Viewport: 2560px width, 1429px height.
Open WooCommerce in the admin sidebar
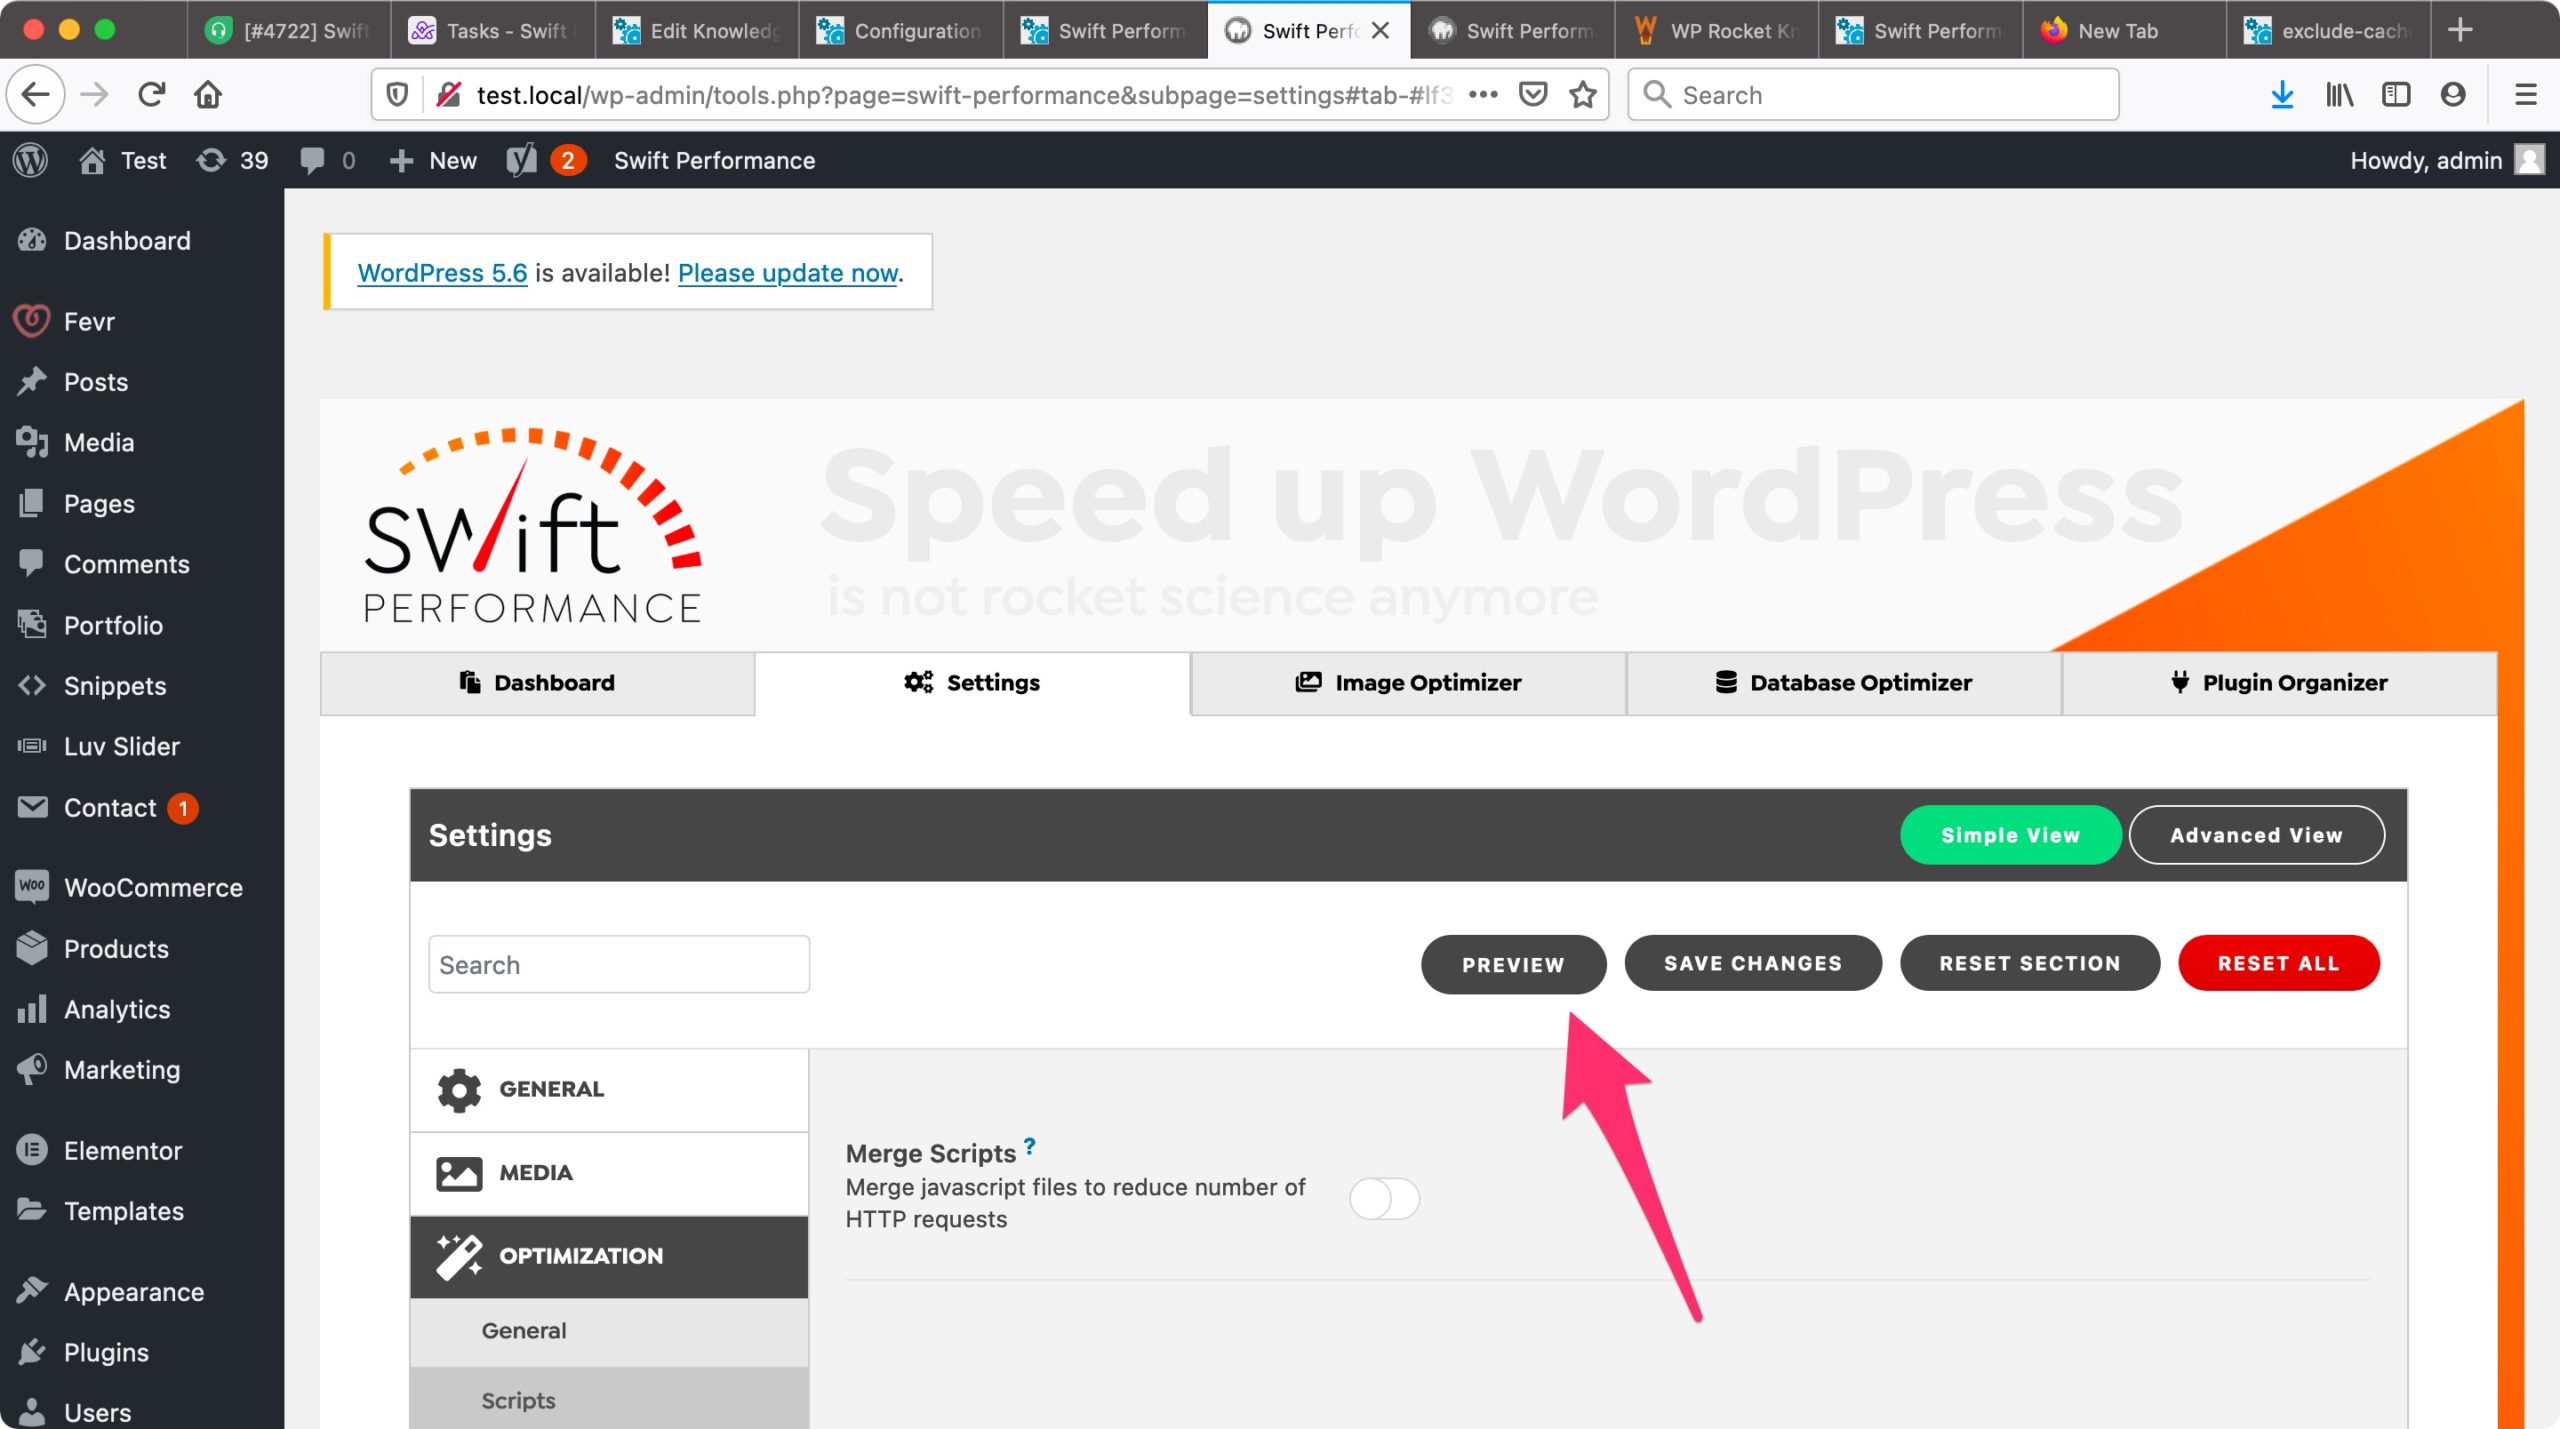(142, 888)
